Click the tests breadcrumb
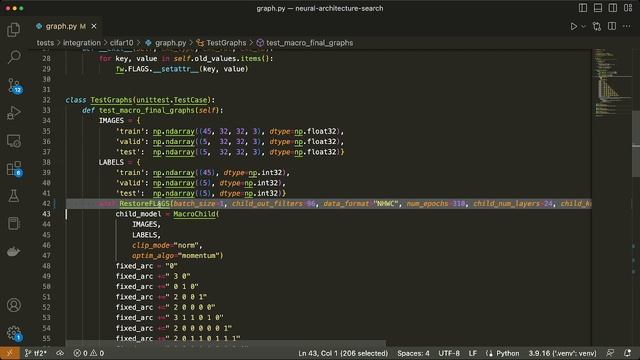The height and width of the screenshot is (360, 640). [45, 43]
